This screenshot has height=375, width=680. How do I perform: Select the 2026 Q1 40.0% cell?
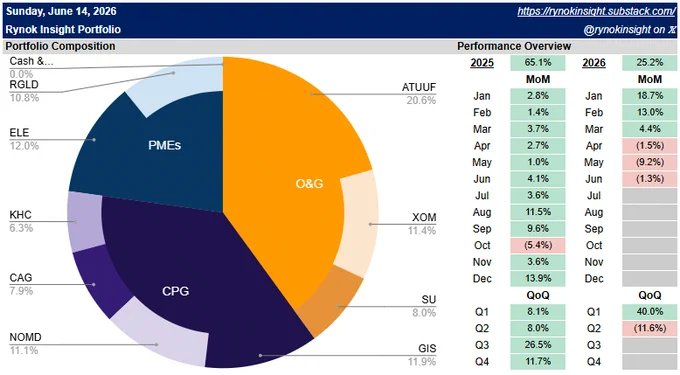pos(650,312)
